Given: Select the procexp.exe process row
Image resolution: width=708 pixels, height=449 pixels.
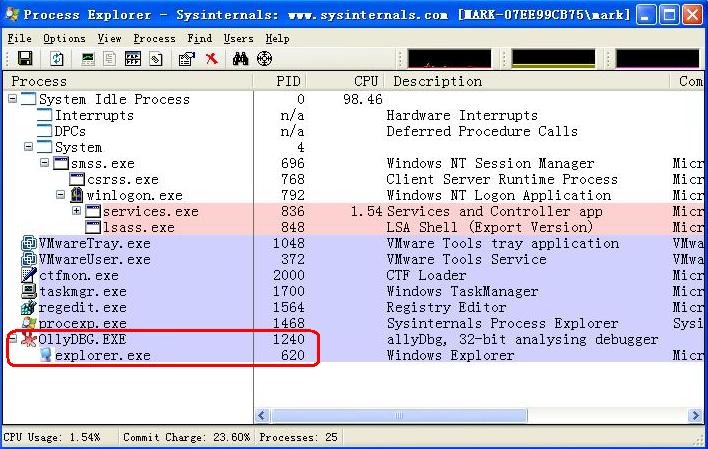Looking at the screenshot, I should (x=354, y=323).
